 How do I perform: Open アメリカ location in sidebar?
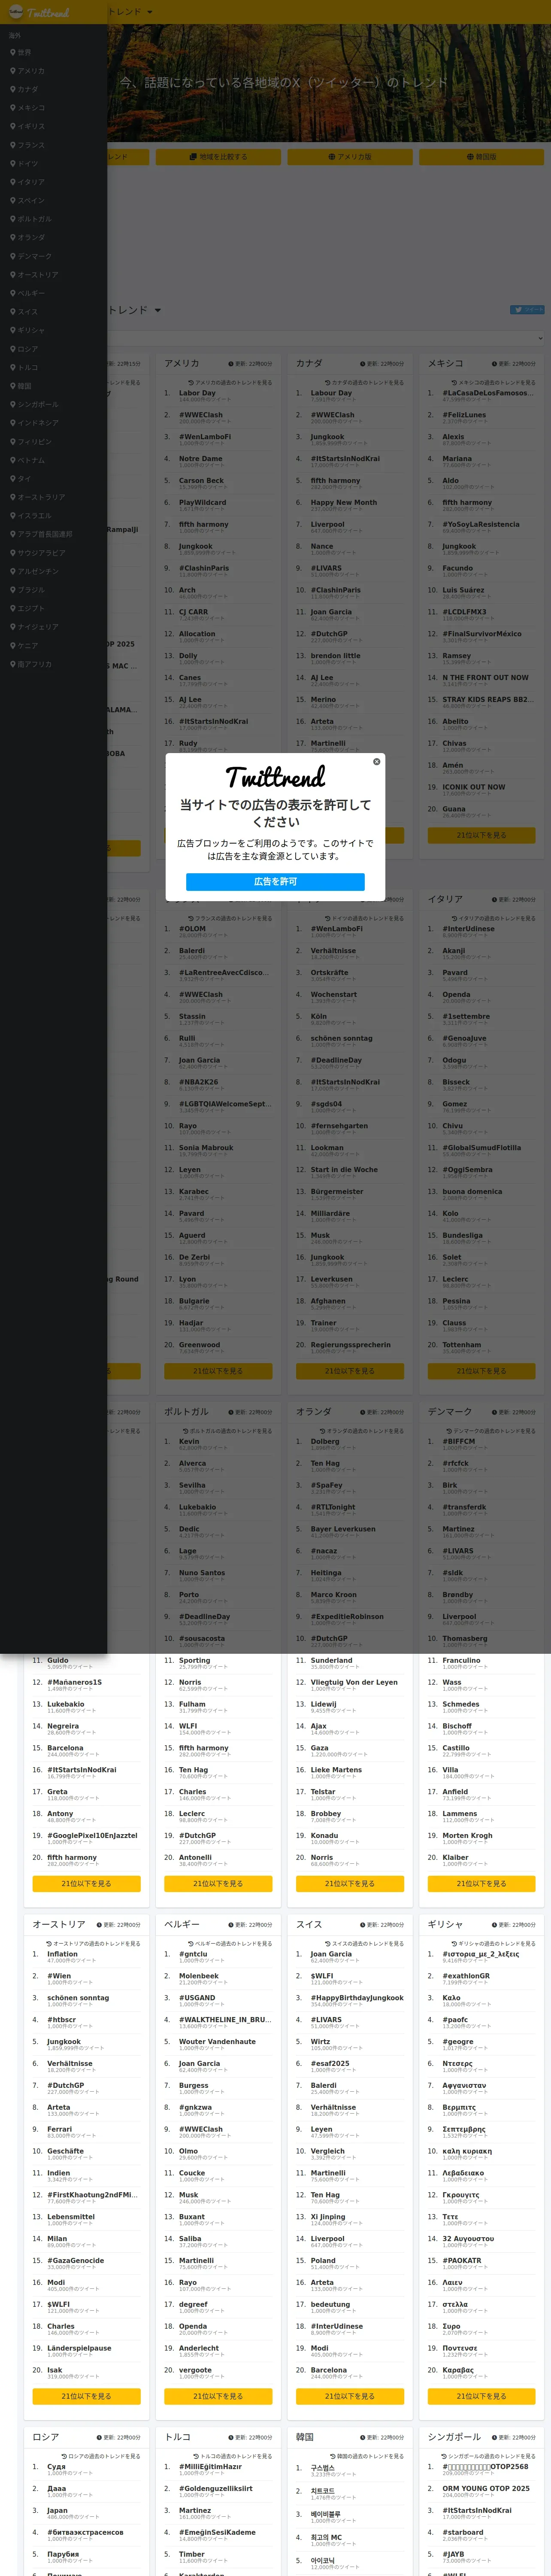click(28, 71)
